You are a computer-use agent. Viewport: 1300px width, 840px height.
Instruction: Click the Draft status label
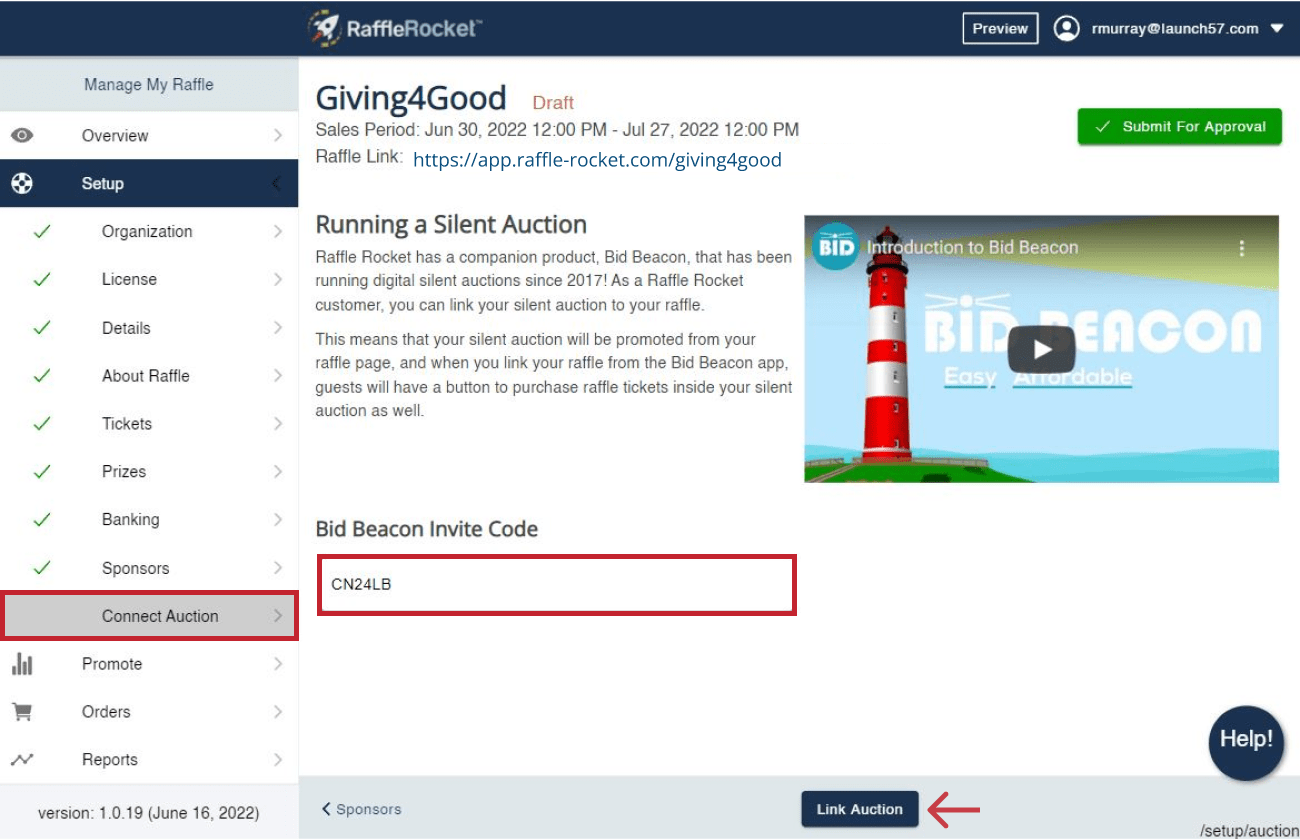click(x=553, y=102)
